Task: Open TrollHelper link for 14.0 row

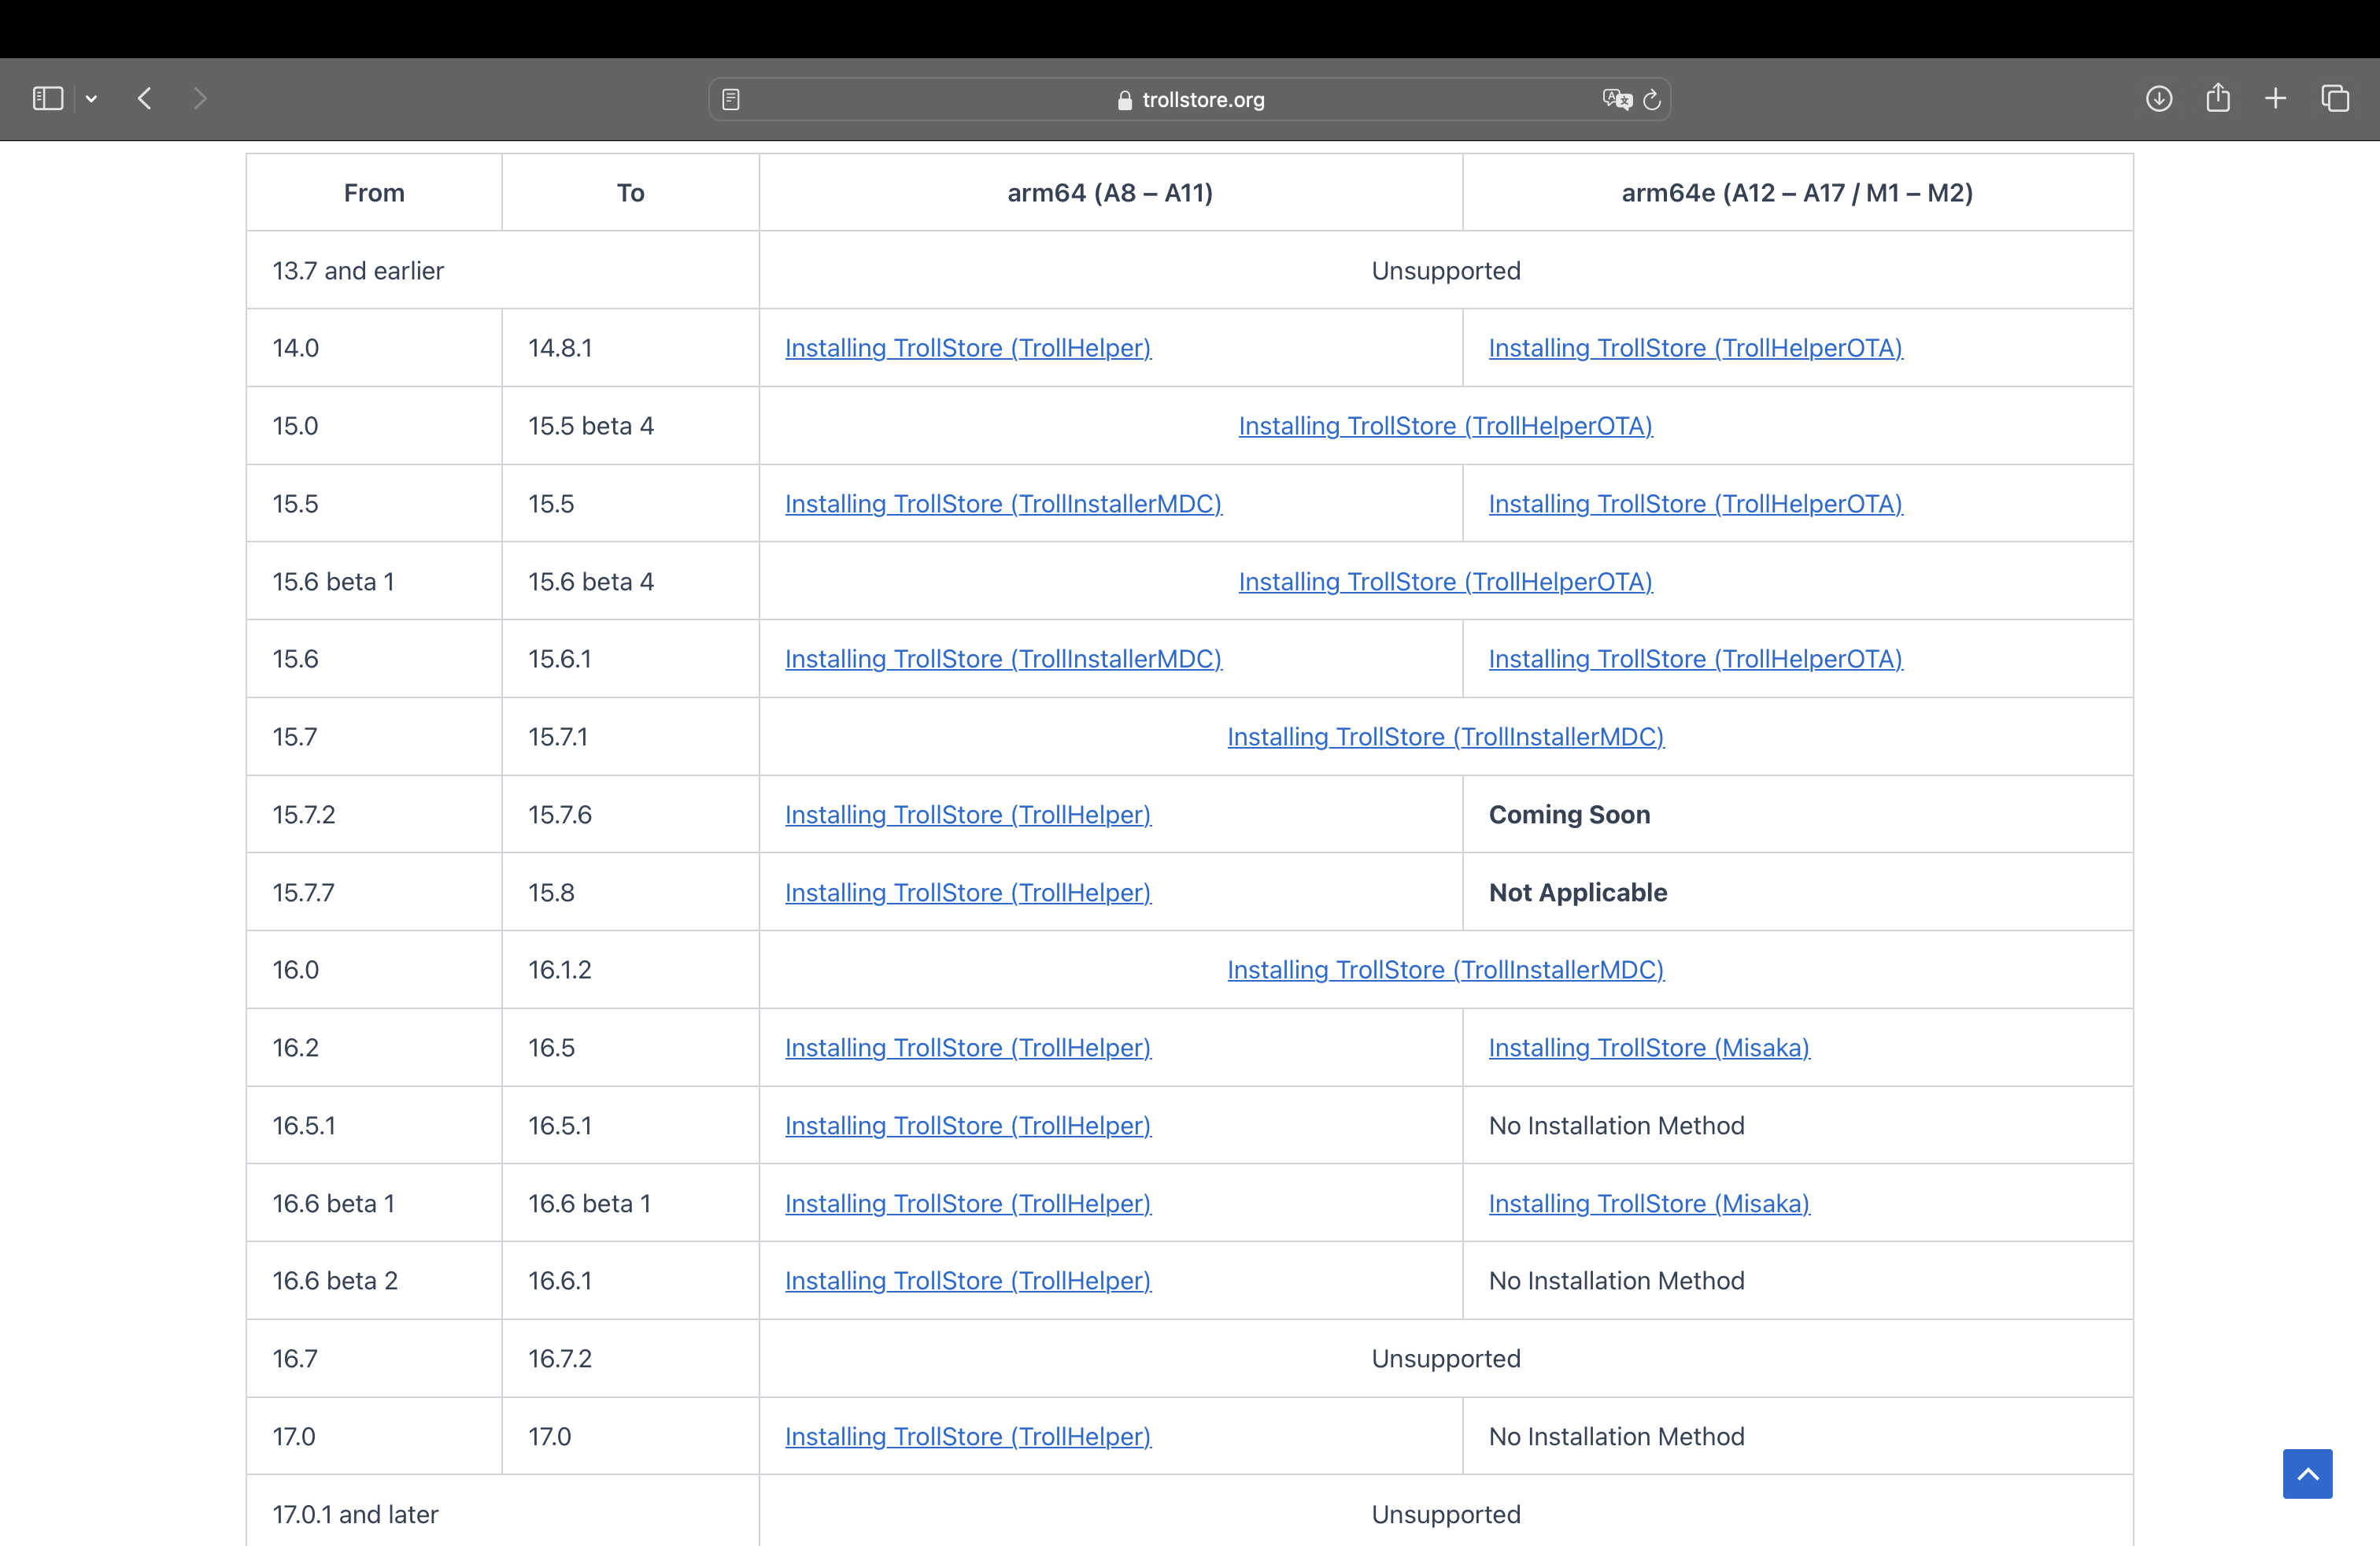Action: pos(967,348)
